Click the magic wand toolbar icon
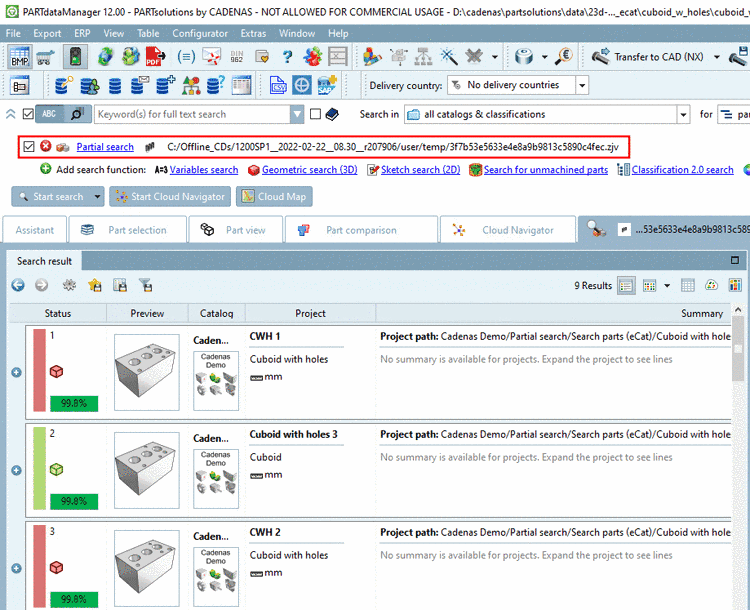This screenshot has width=750, height=610. click(x=449, y=57)
